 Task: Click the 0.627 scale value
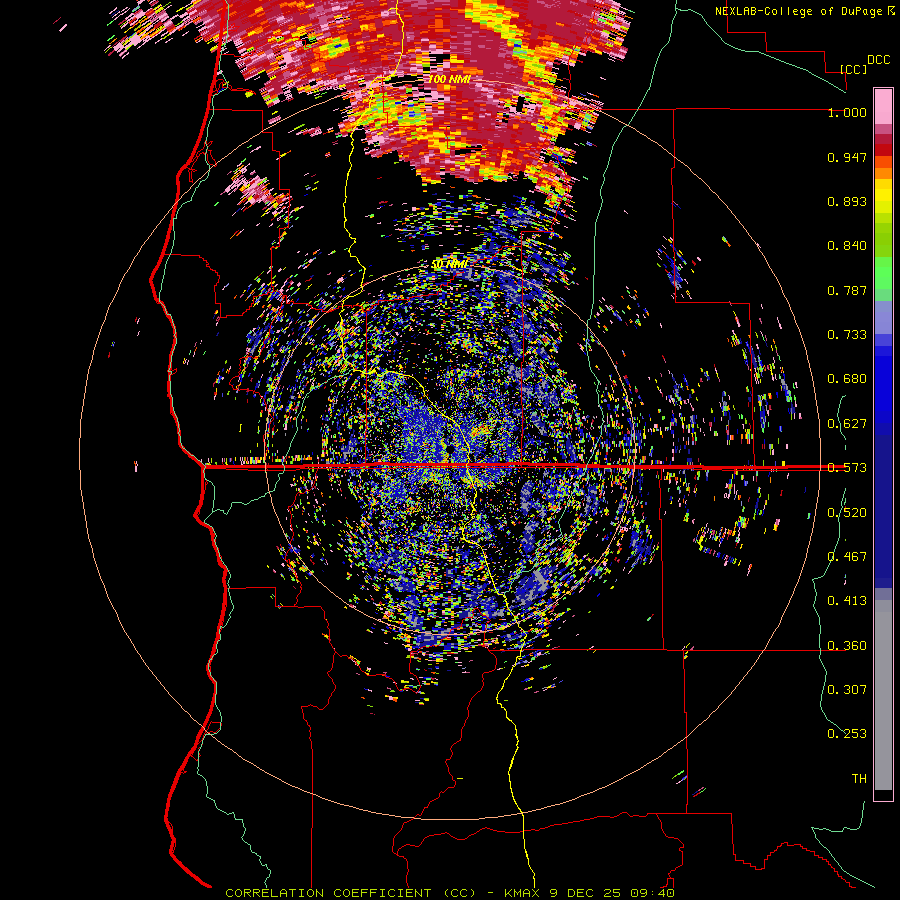847,424
